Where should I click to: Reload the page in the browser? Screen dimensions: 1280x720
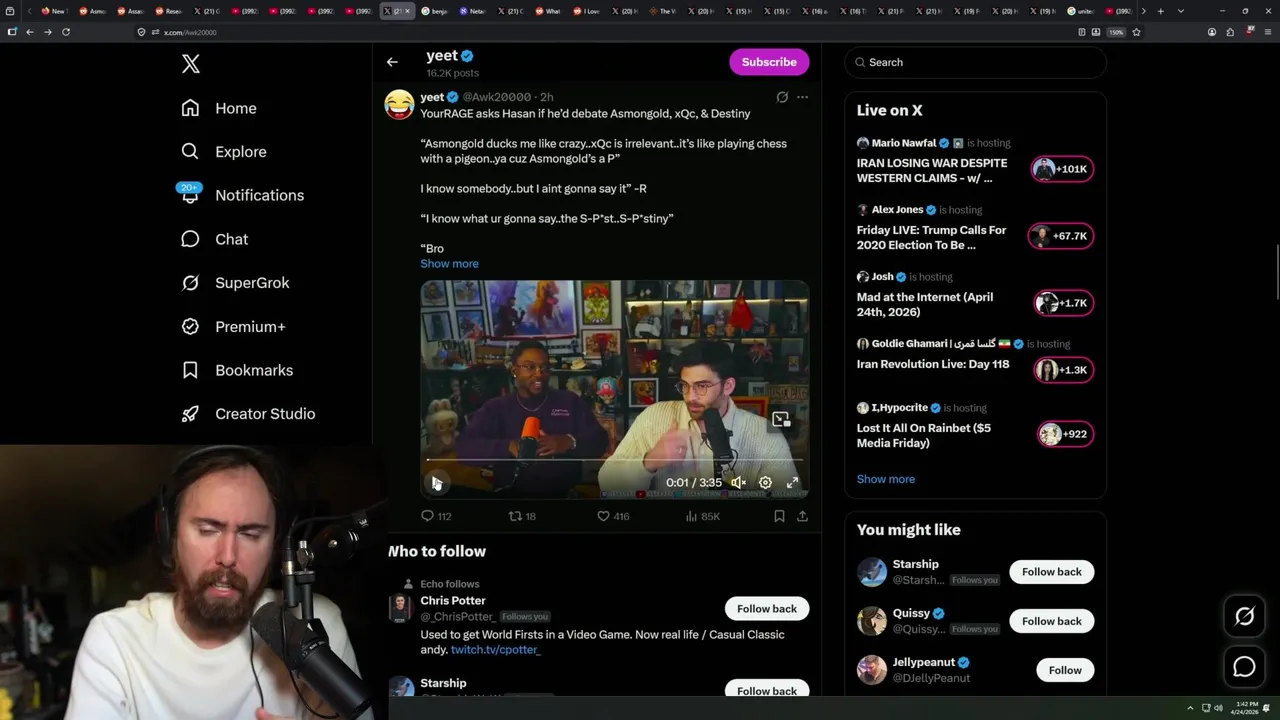point(66,32)
